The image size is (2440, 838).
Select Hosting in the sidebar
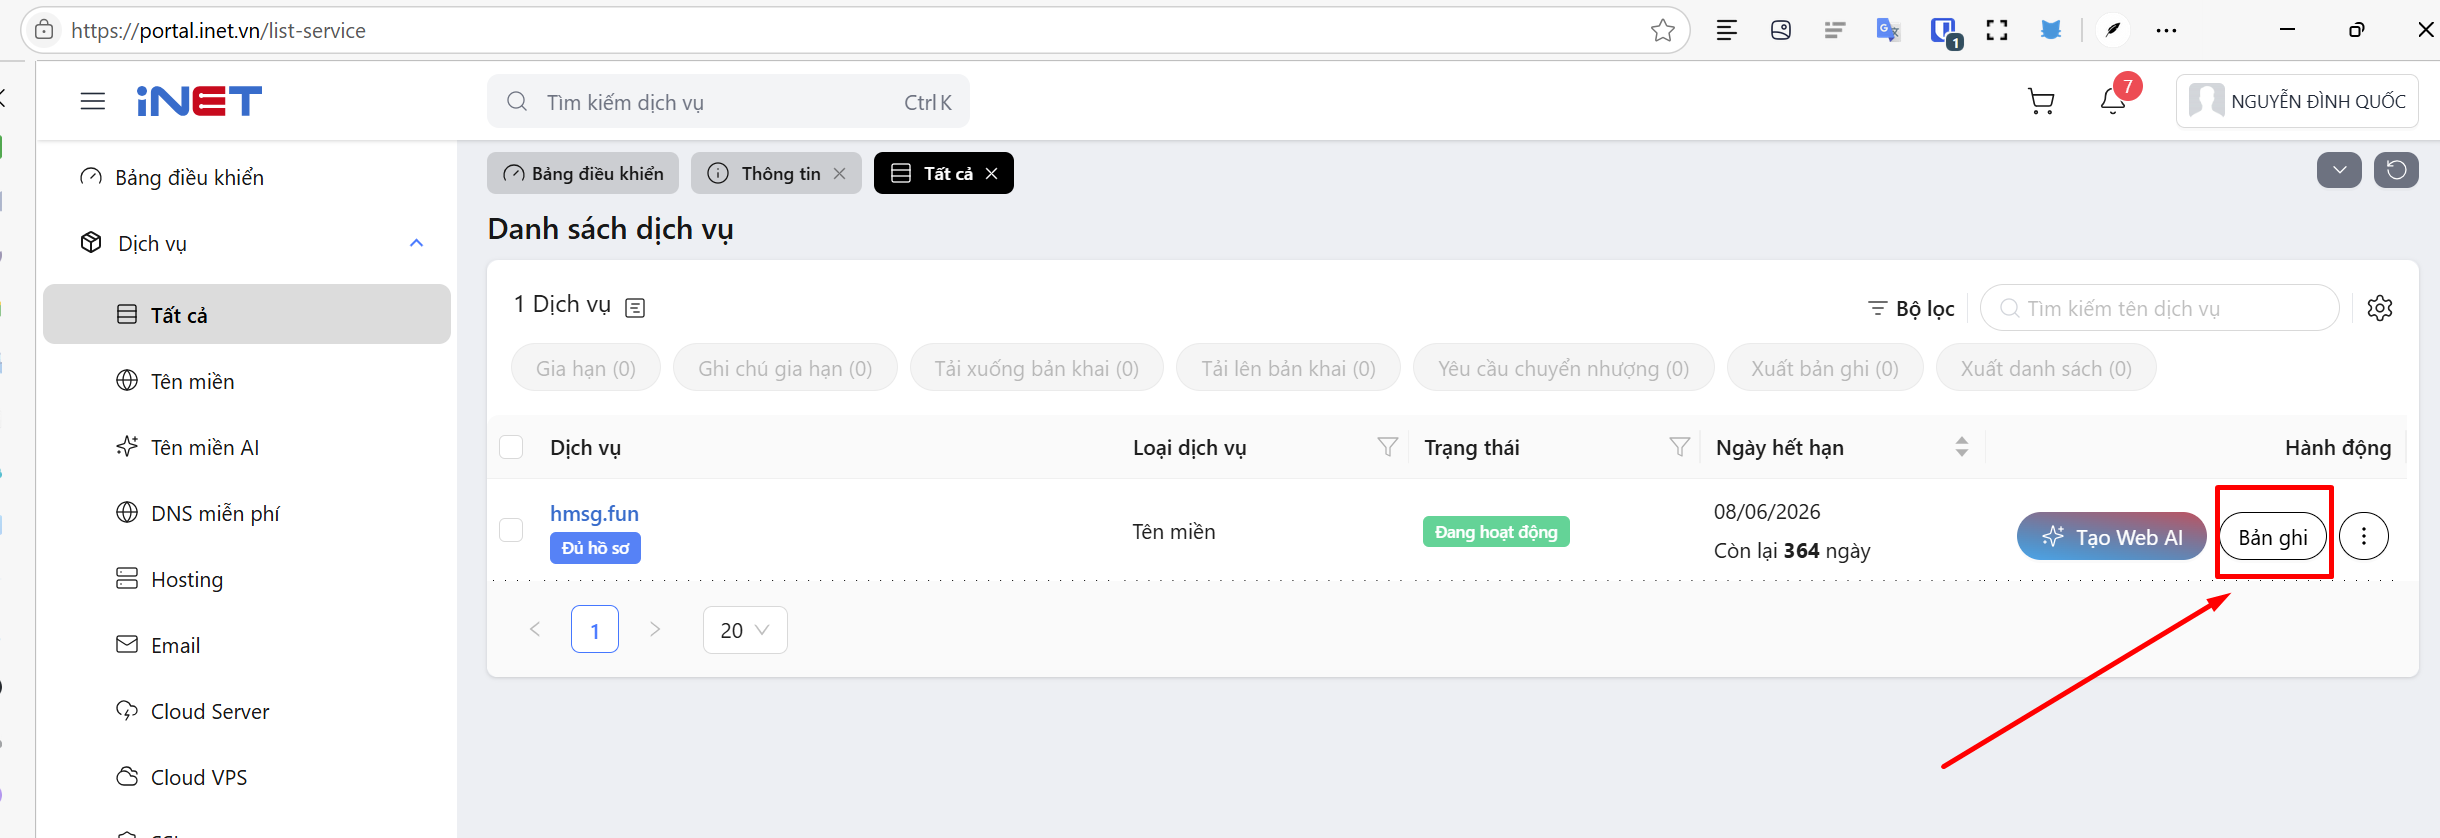pos(187,579)
